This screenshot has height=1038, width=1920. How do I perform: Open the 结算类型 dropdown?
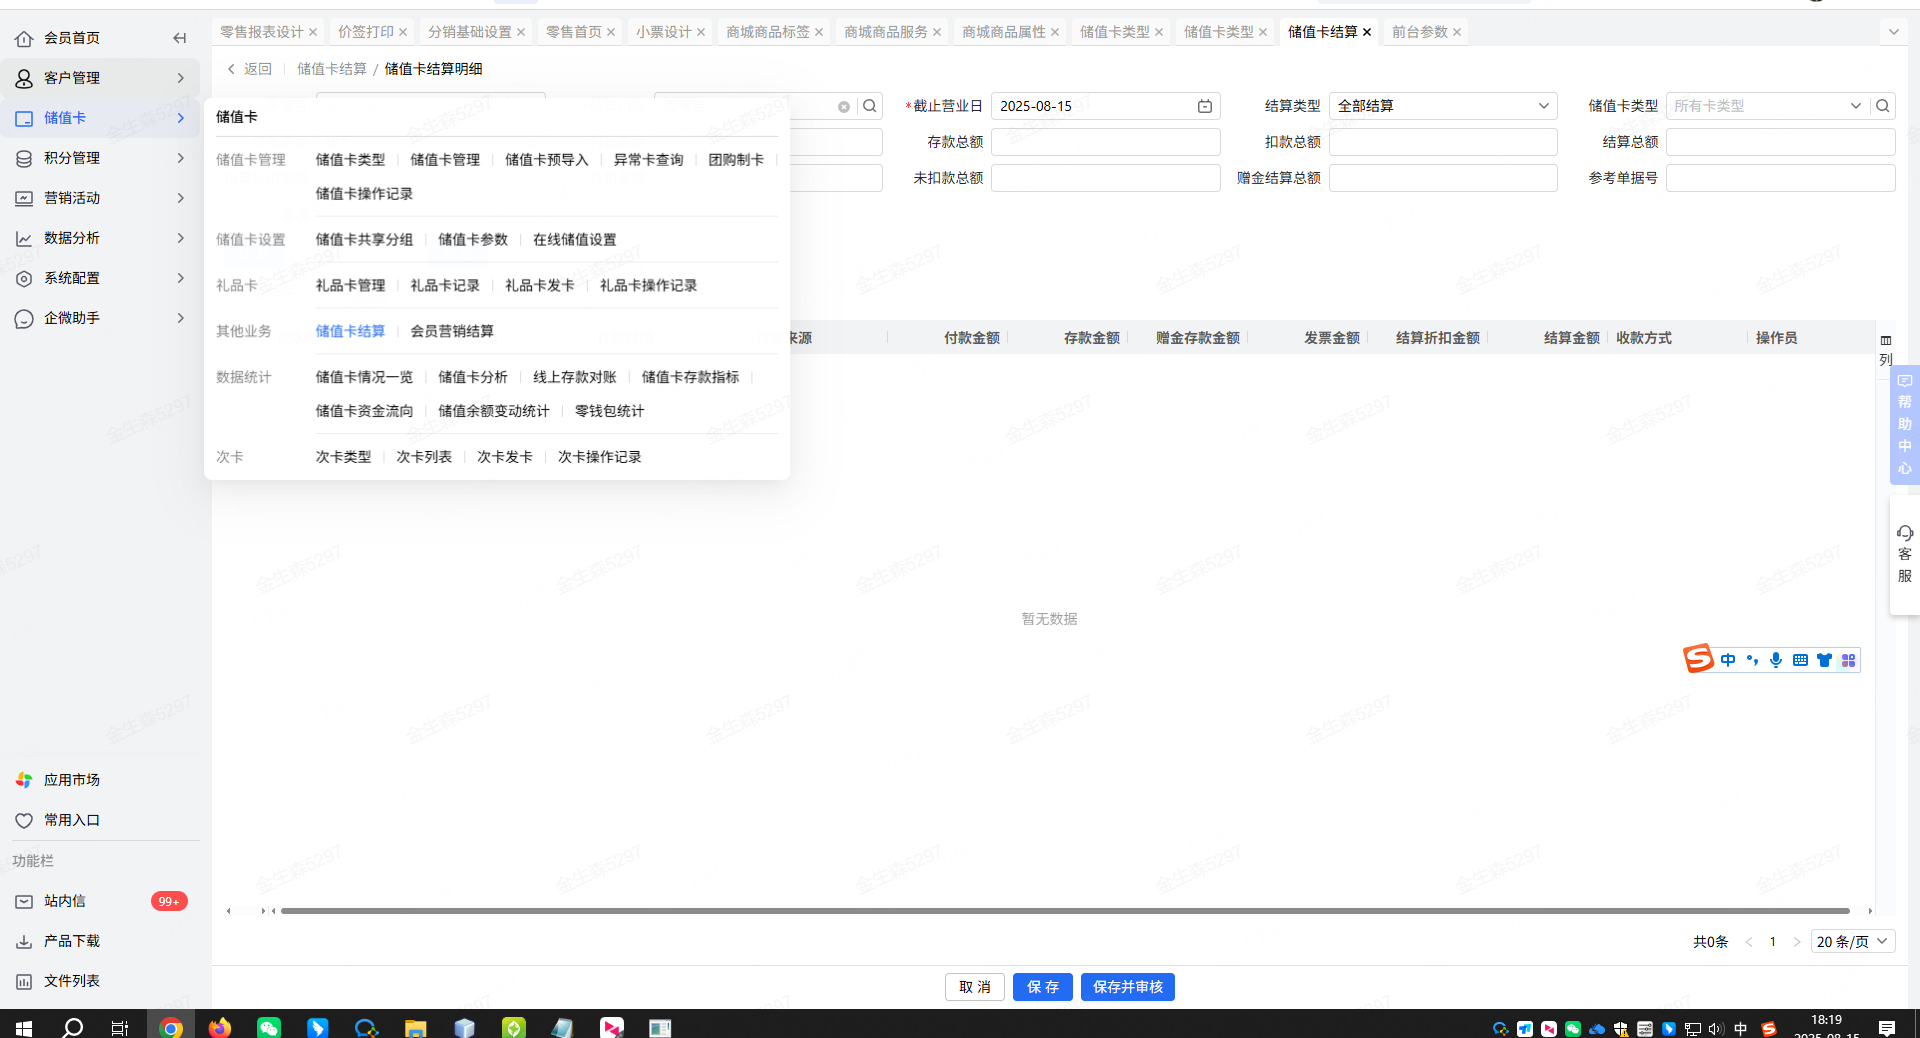coord(1443,106)
